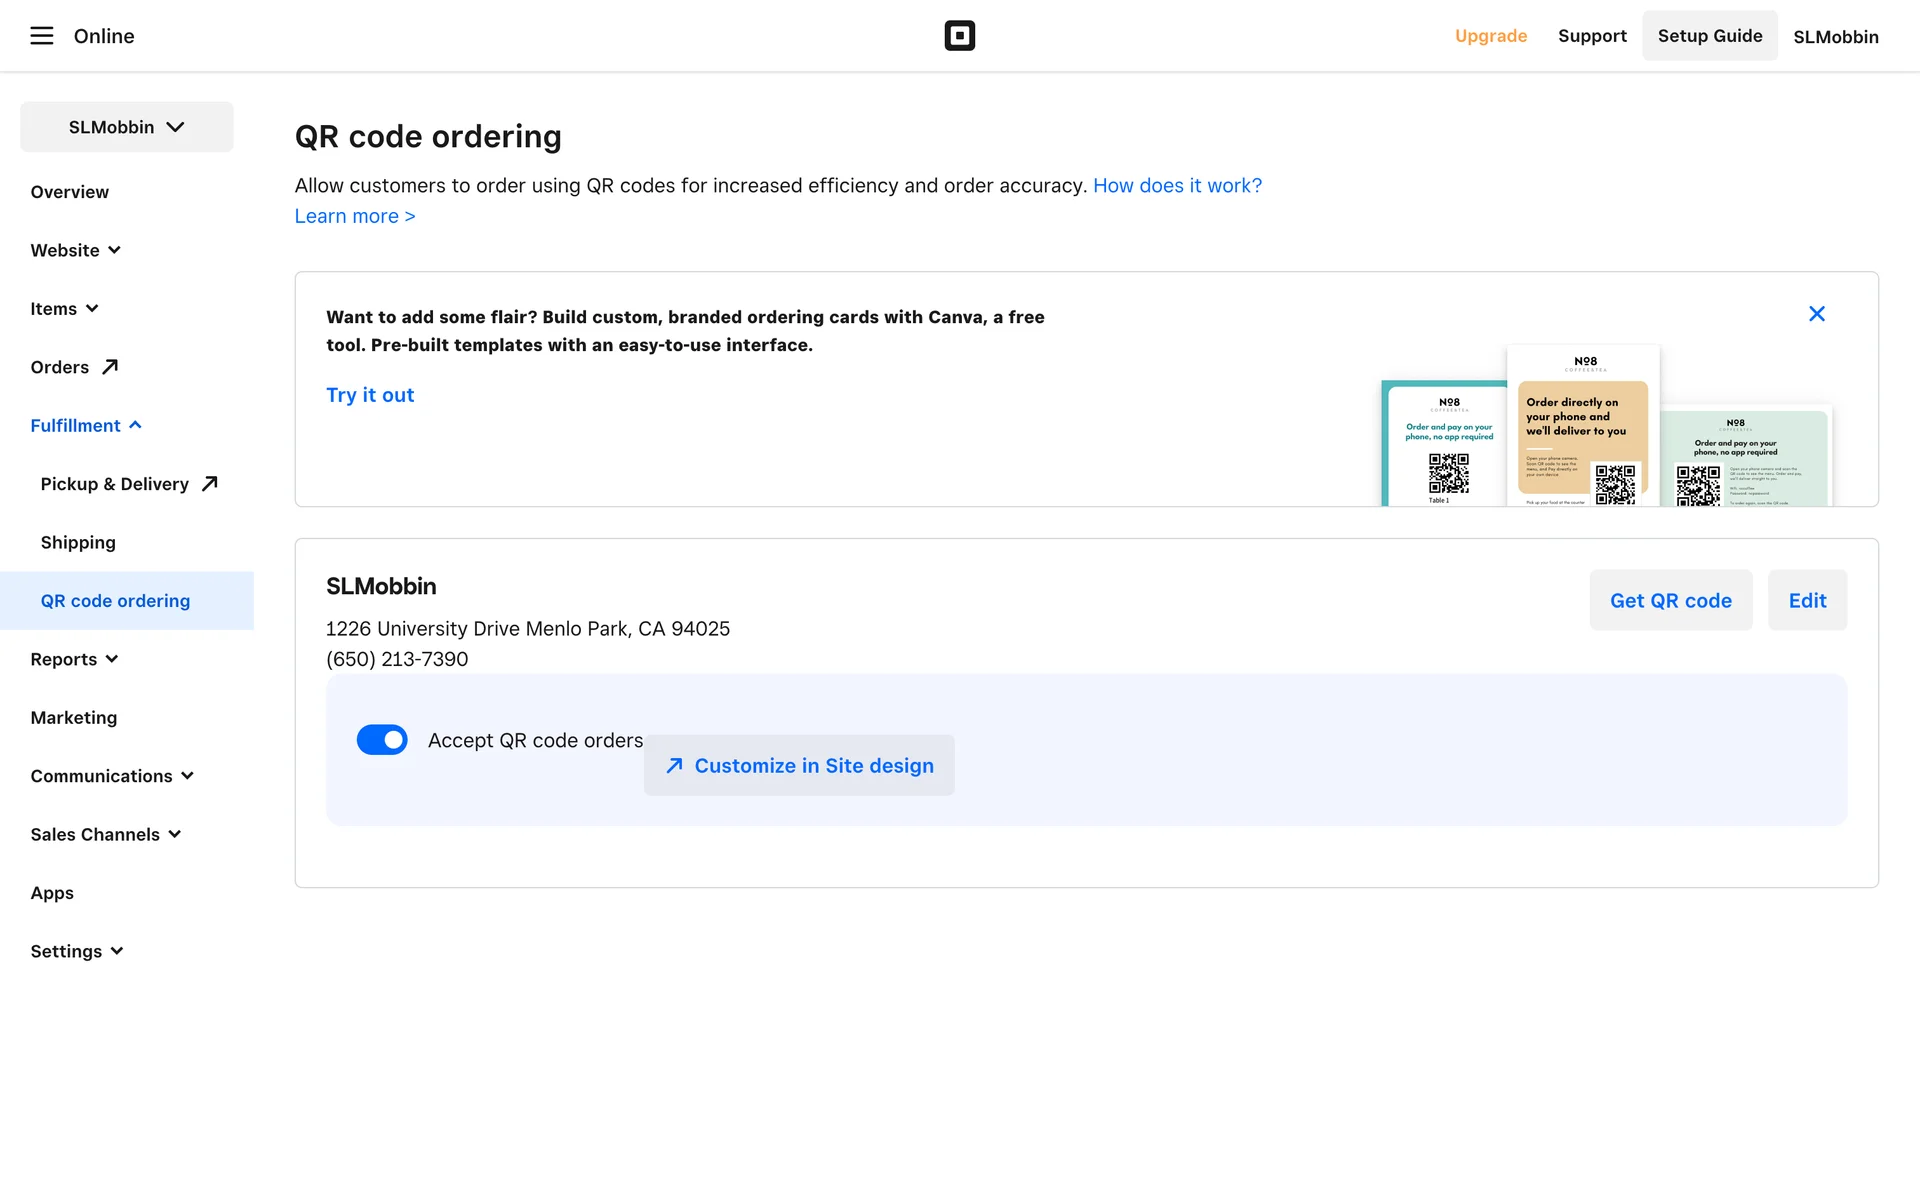Click the Upgrade link in header
The height and width of the screenshot is (1200, 1920).
point(1490,36)
